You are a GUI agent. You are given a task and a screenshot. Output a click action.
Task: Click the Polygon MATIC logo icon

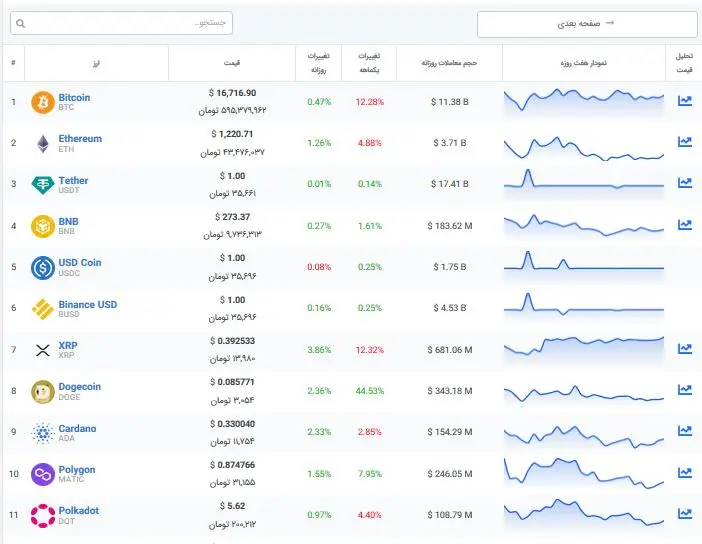pos(43,475)
